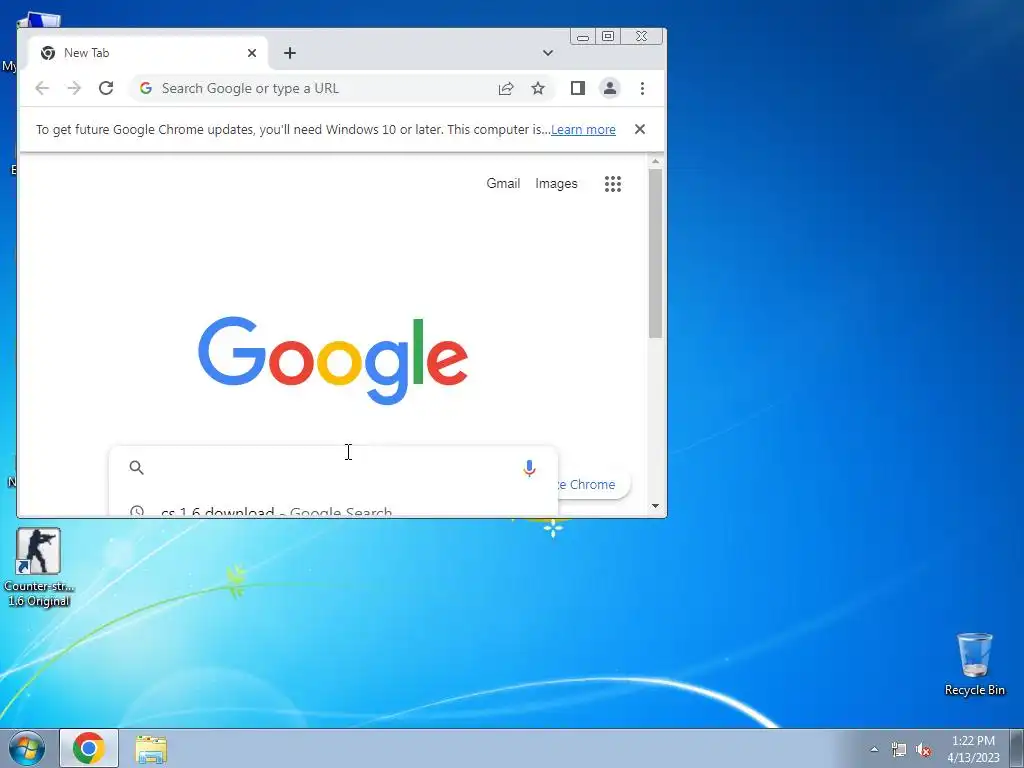
Task: Expand the tab search chevron
Action: click(x=548, y=53)
